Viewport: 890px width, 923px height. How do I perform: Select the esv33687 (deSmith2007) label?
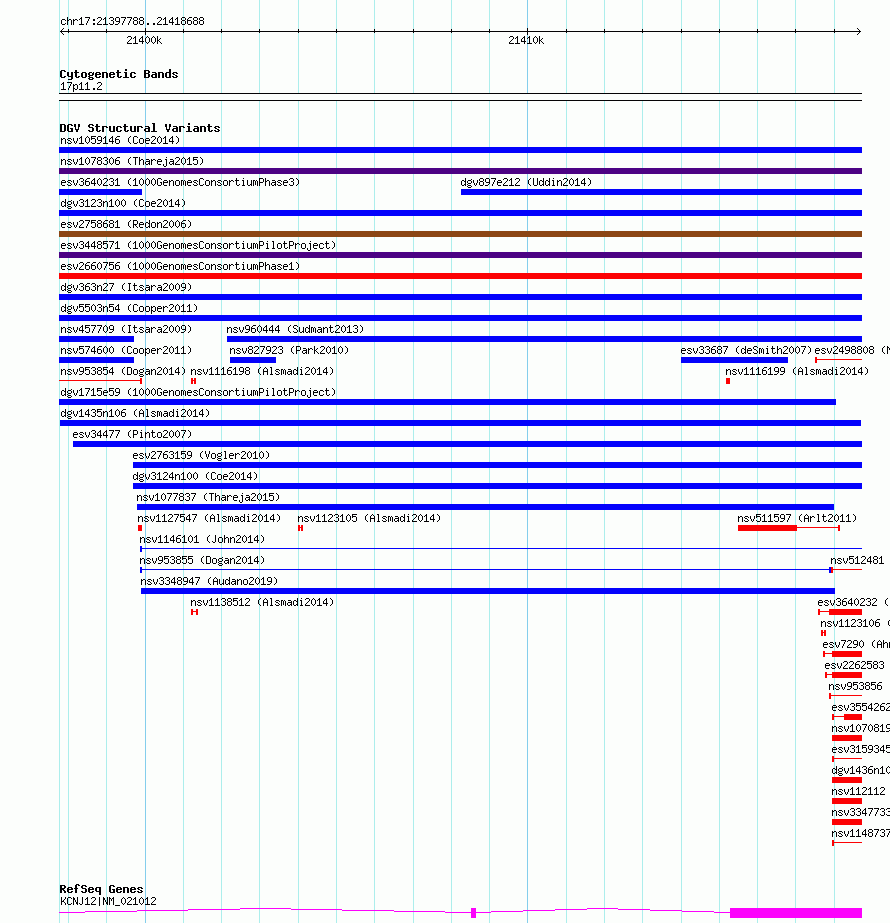pos(746,350)
